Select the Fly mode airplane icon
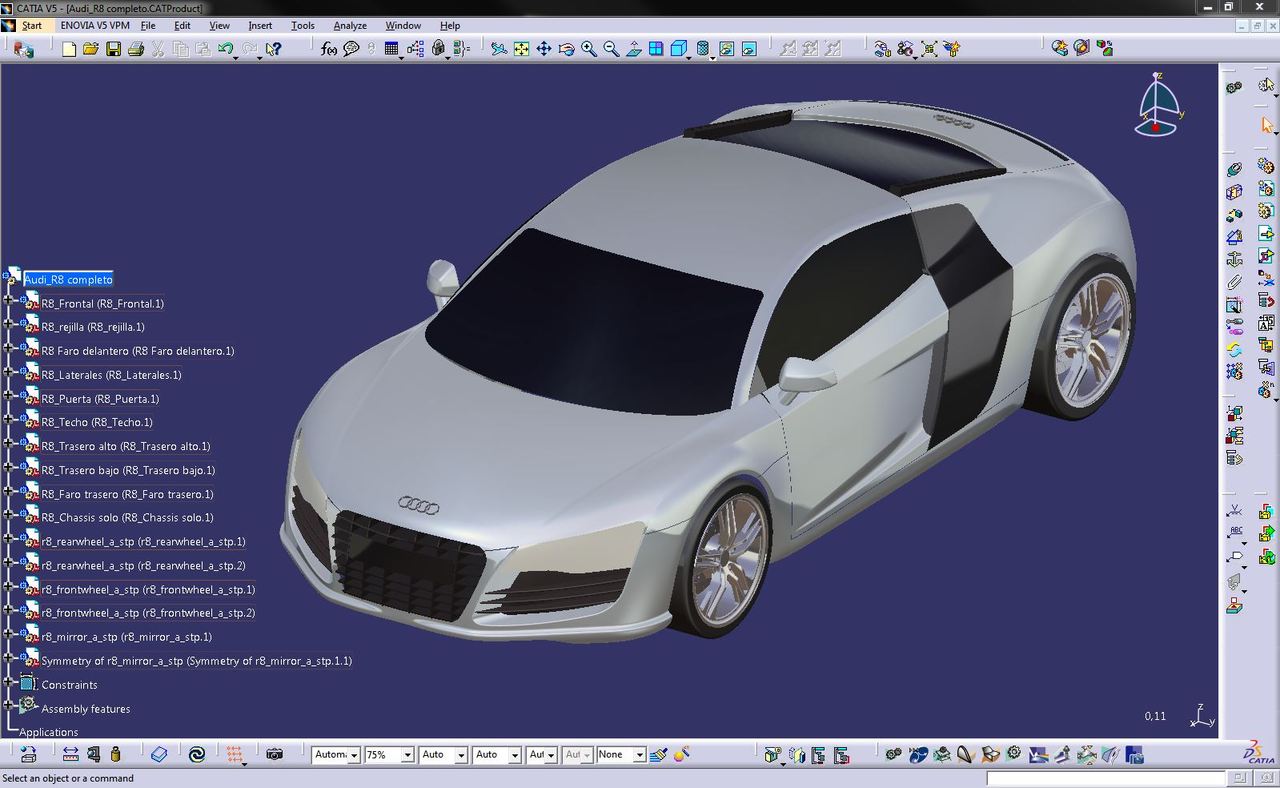The image size is (1280, 788). point(499,49)
